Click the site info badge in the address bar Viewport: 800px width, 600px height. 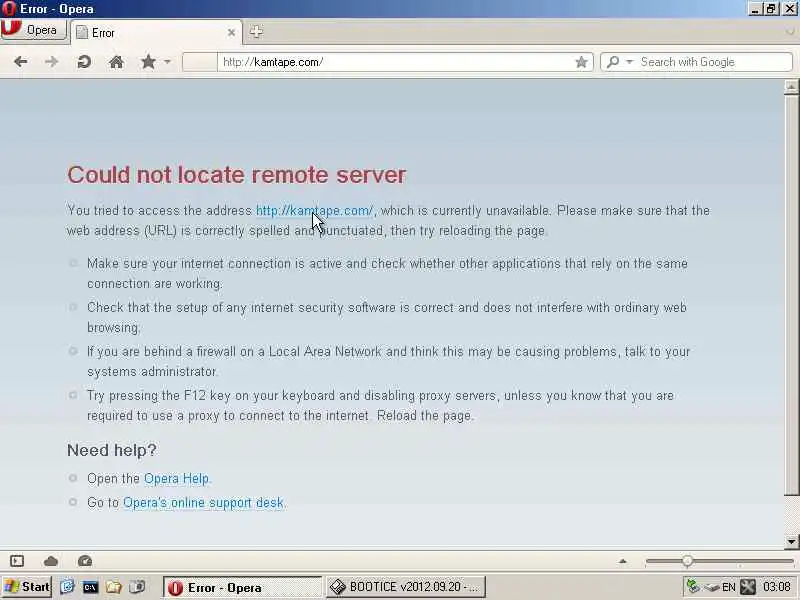click(x=199, y=62)
